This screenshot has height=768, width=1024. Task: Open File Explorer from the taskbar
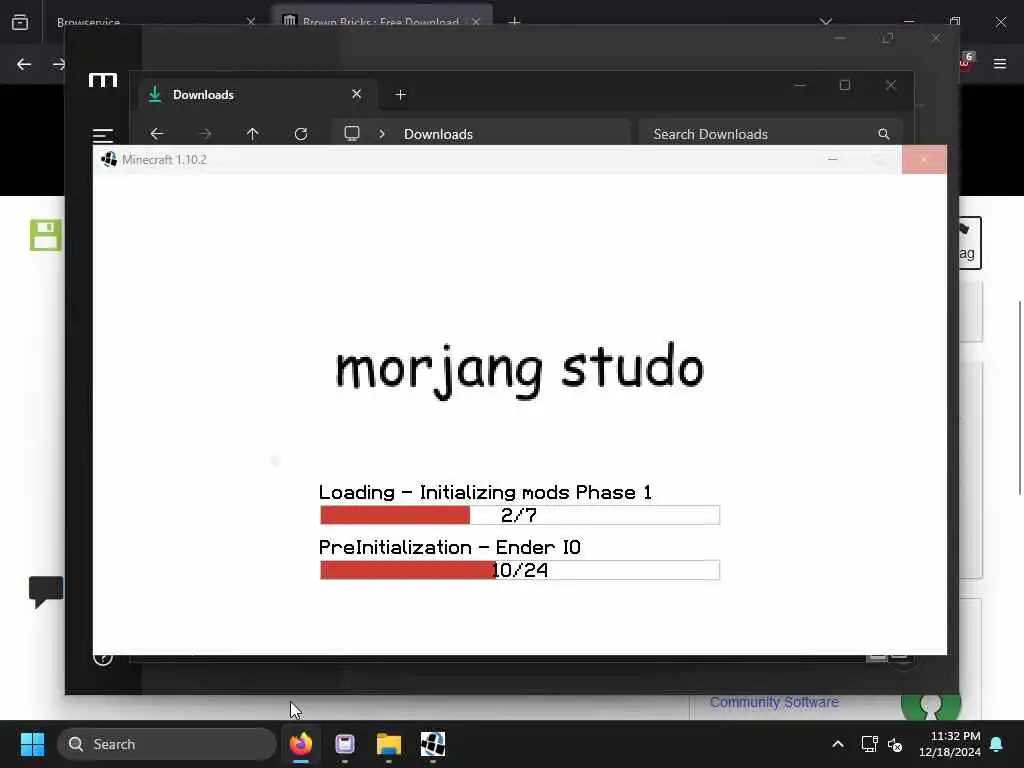pos(389,744)
